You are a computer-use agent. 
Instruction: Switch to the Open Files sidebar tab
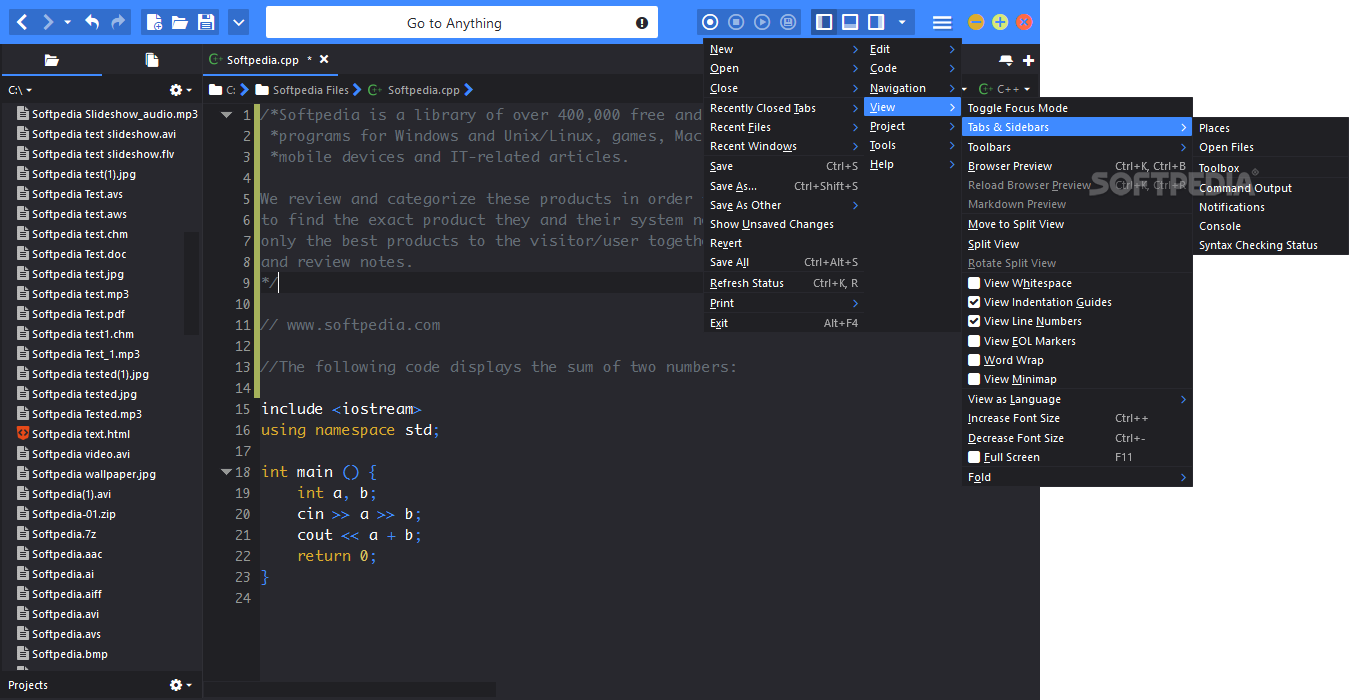tap(152, 60)
